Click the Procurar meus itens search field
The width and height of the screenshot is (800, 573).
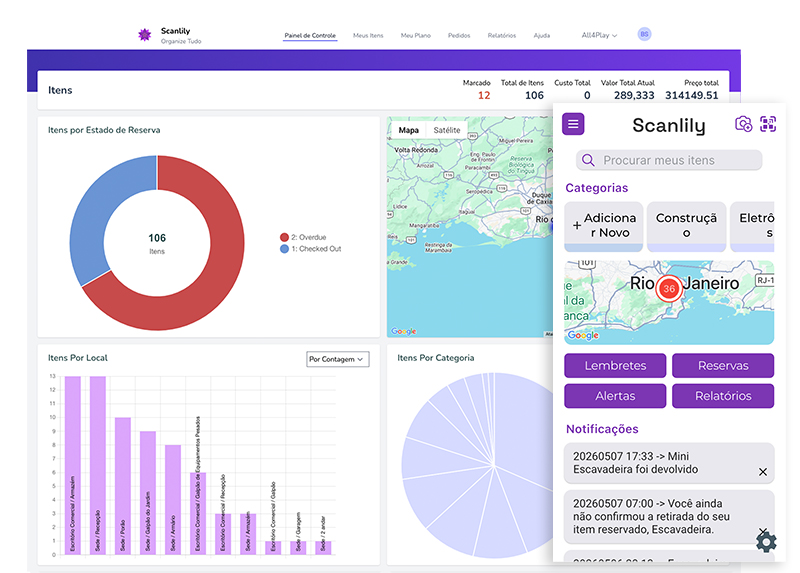pos(669,160)
